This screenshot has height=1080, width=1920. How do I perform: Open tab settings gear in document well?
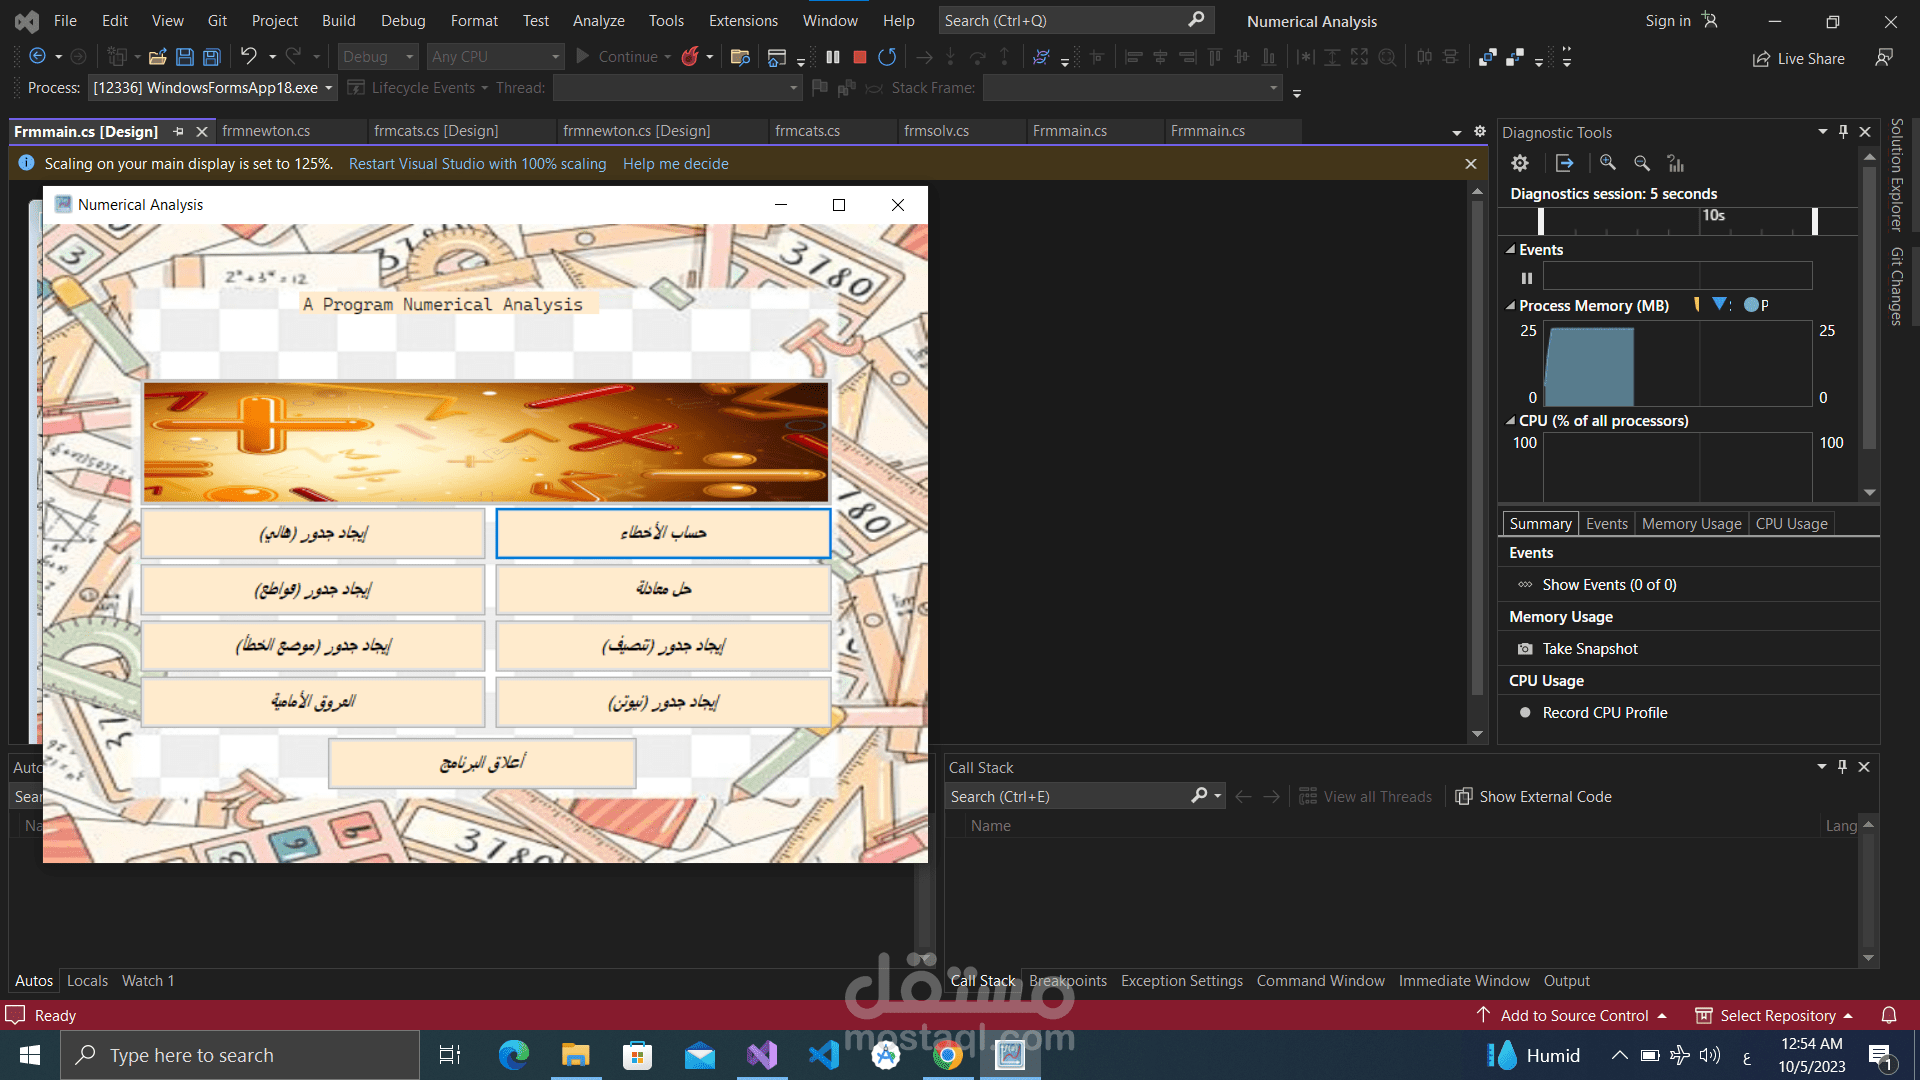(x=1480, y=131)
